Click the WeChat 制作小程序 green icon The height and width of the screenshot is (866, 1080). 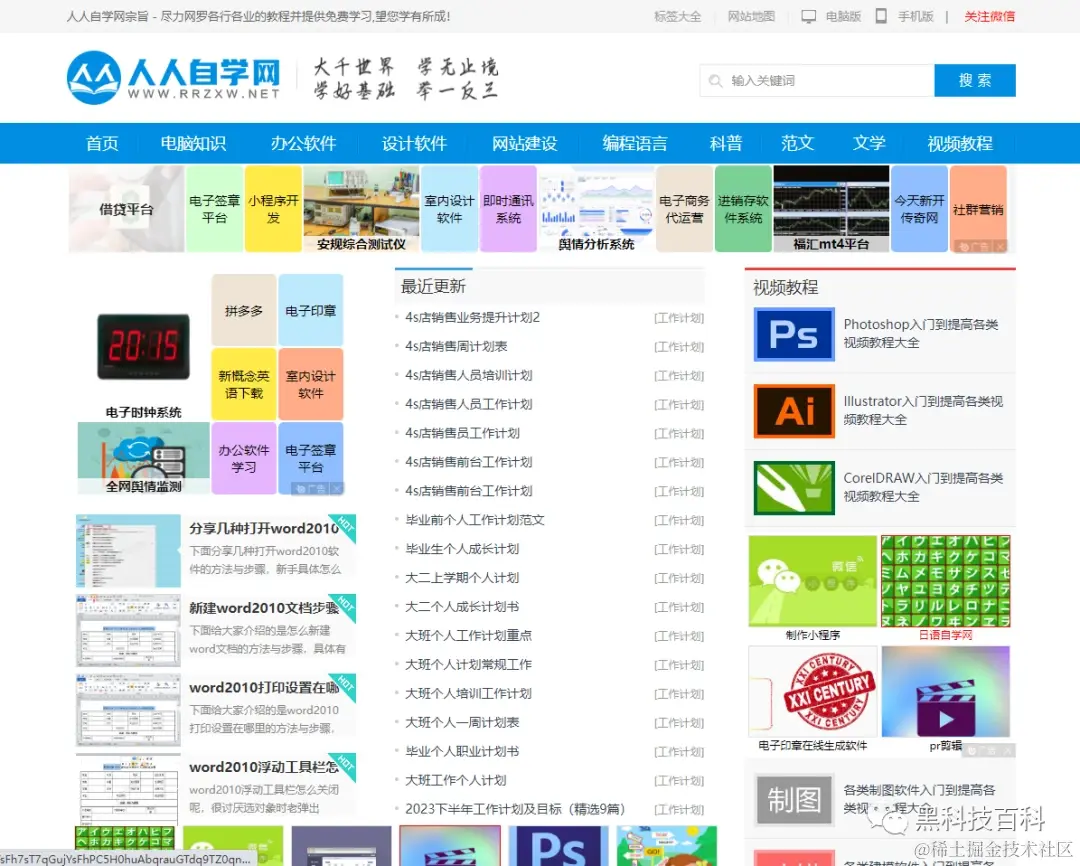(x=812, y=581)
